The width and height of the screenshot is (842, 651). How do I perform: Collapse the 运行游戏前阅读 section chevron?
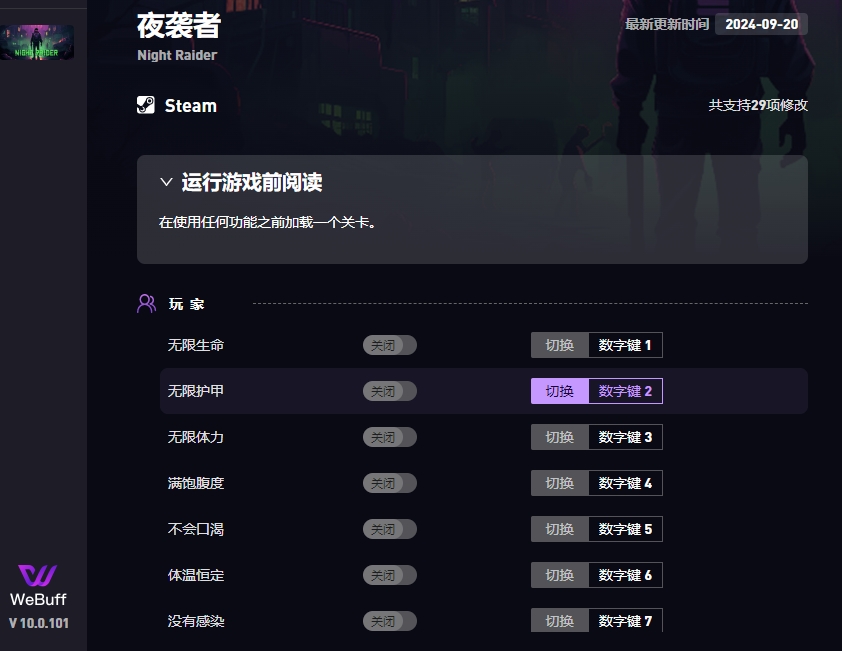166,182
